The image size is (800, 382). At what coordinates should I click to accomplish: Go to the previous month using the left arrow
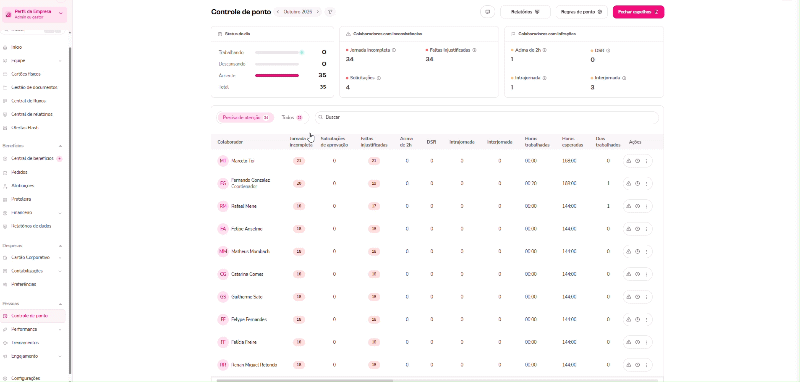coord(278,12)
